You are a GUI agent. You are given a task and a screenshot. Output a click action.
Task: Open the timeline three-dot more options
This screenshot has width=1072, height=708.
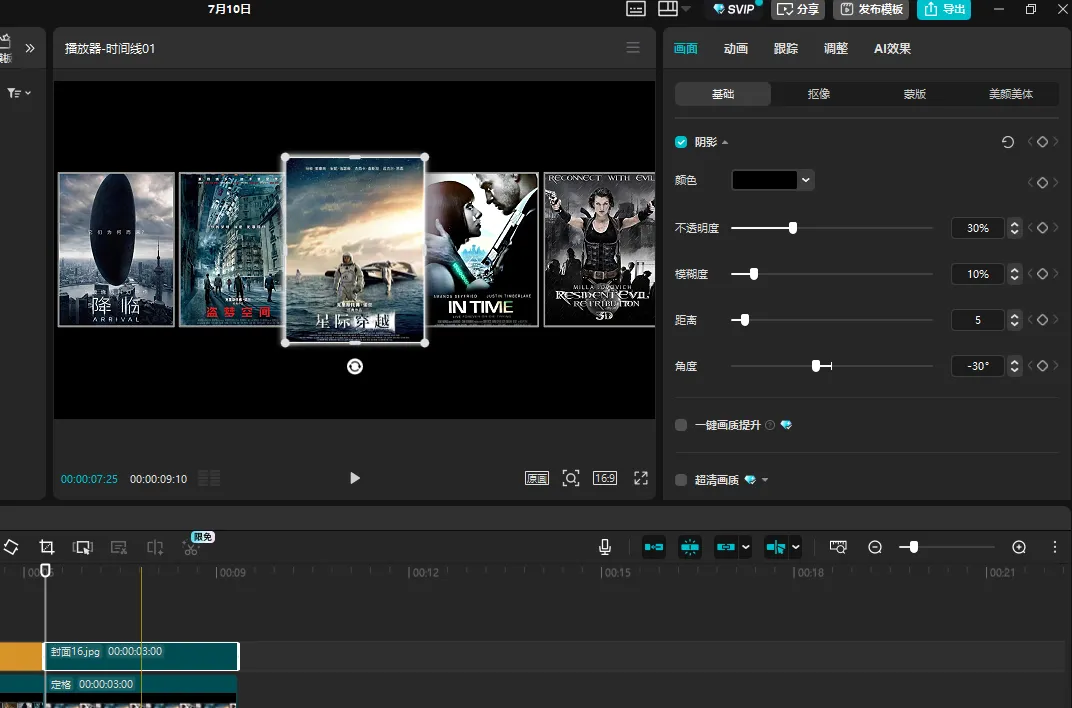click(1055, 547)
